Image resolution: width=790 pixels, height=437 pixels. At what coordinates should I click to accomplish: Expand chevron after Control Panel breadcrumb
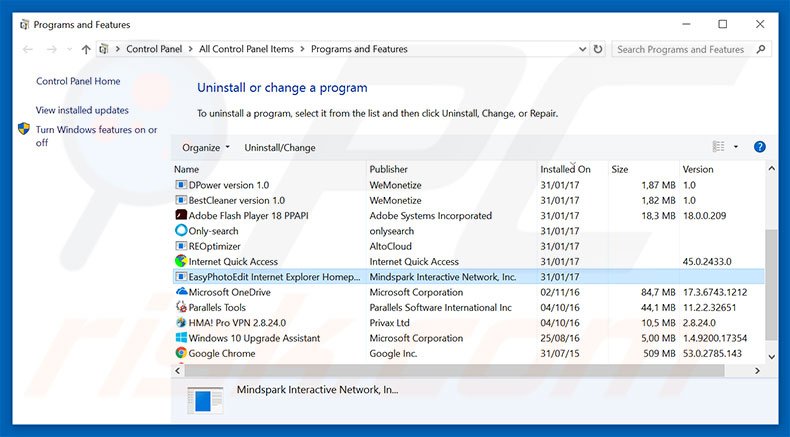point(191,49)
